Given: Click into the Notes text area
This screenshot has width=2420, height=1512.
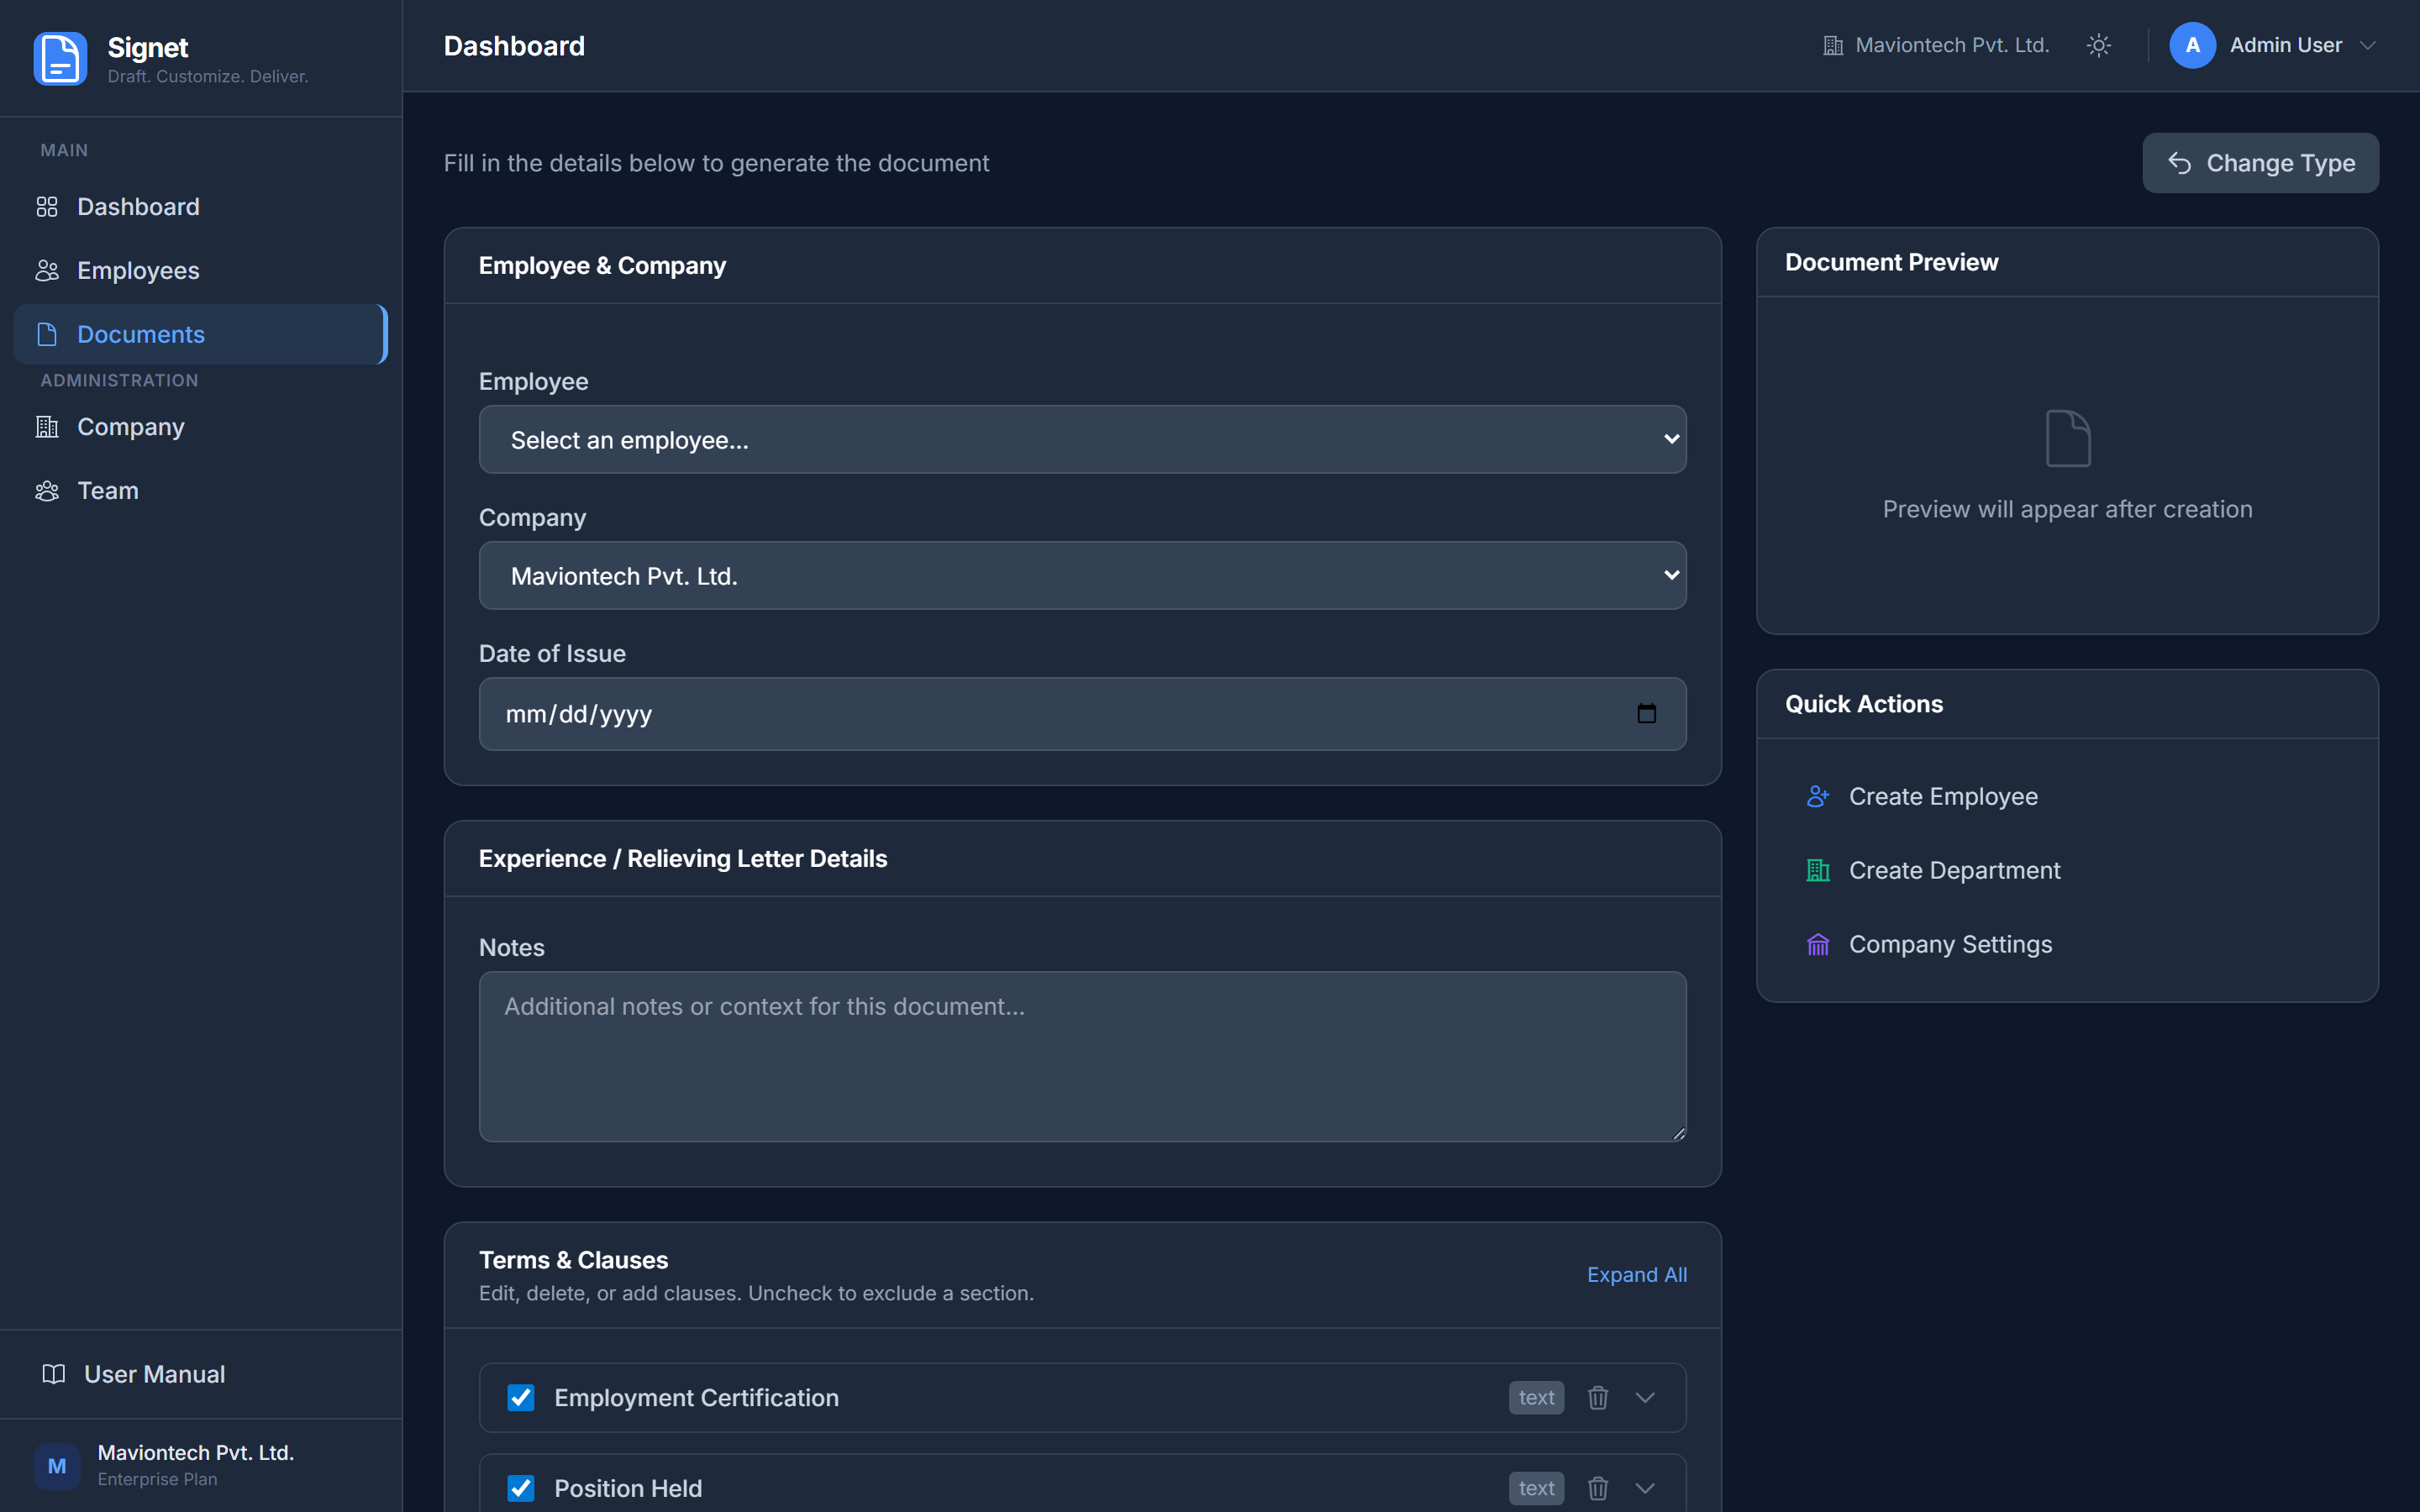Looking at the screenshot, I should tap(1082, 1057).
